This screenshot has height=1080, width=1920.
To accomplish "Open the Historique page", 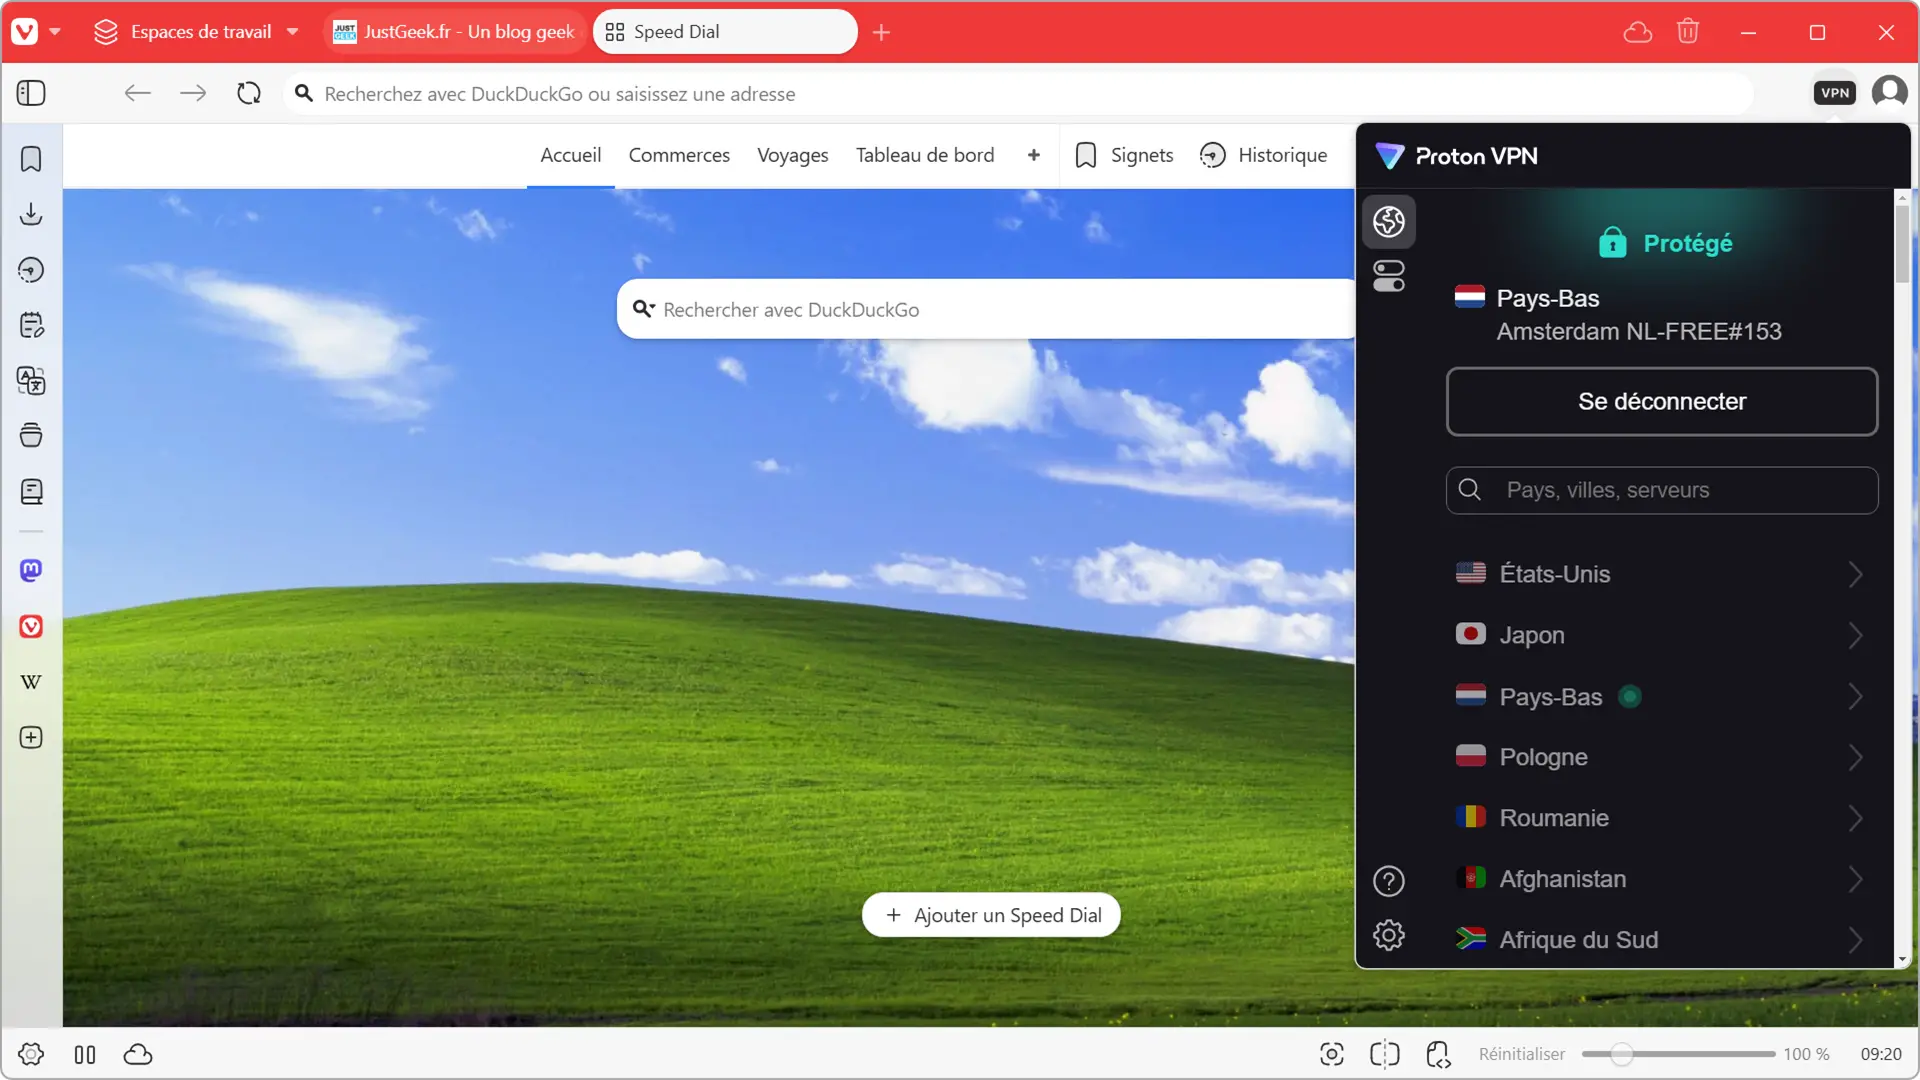I will pos(1263,155).
